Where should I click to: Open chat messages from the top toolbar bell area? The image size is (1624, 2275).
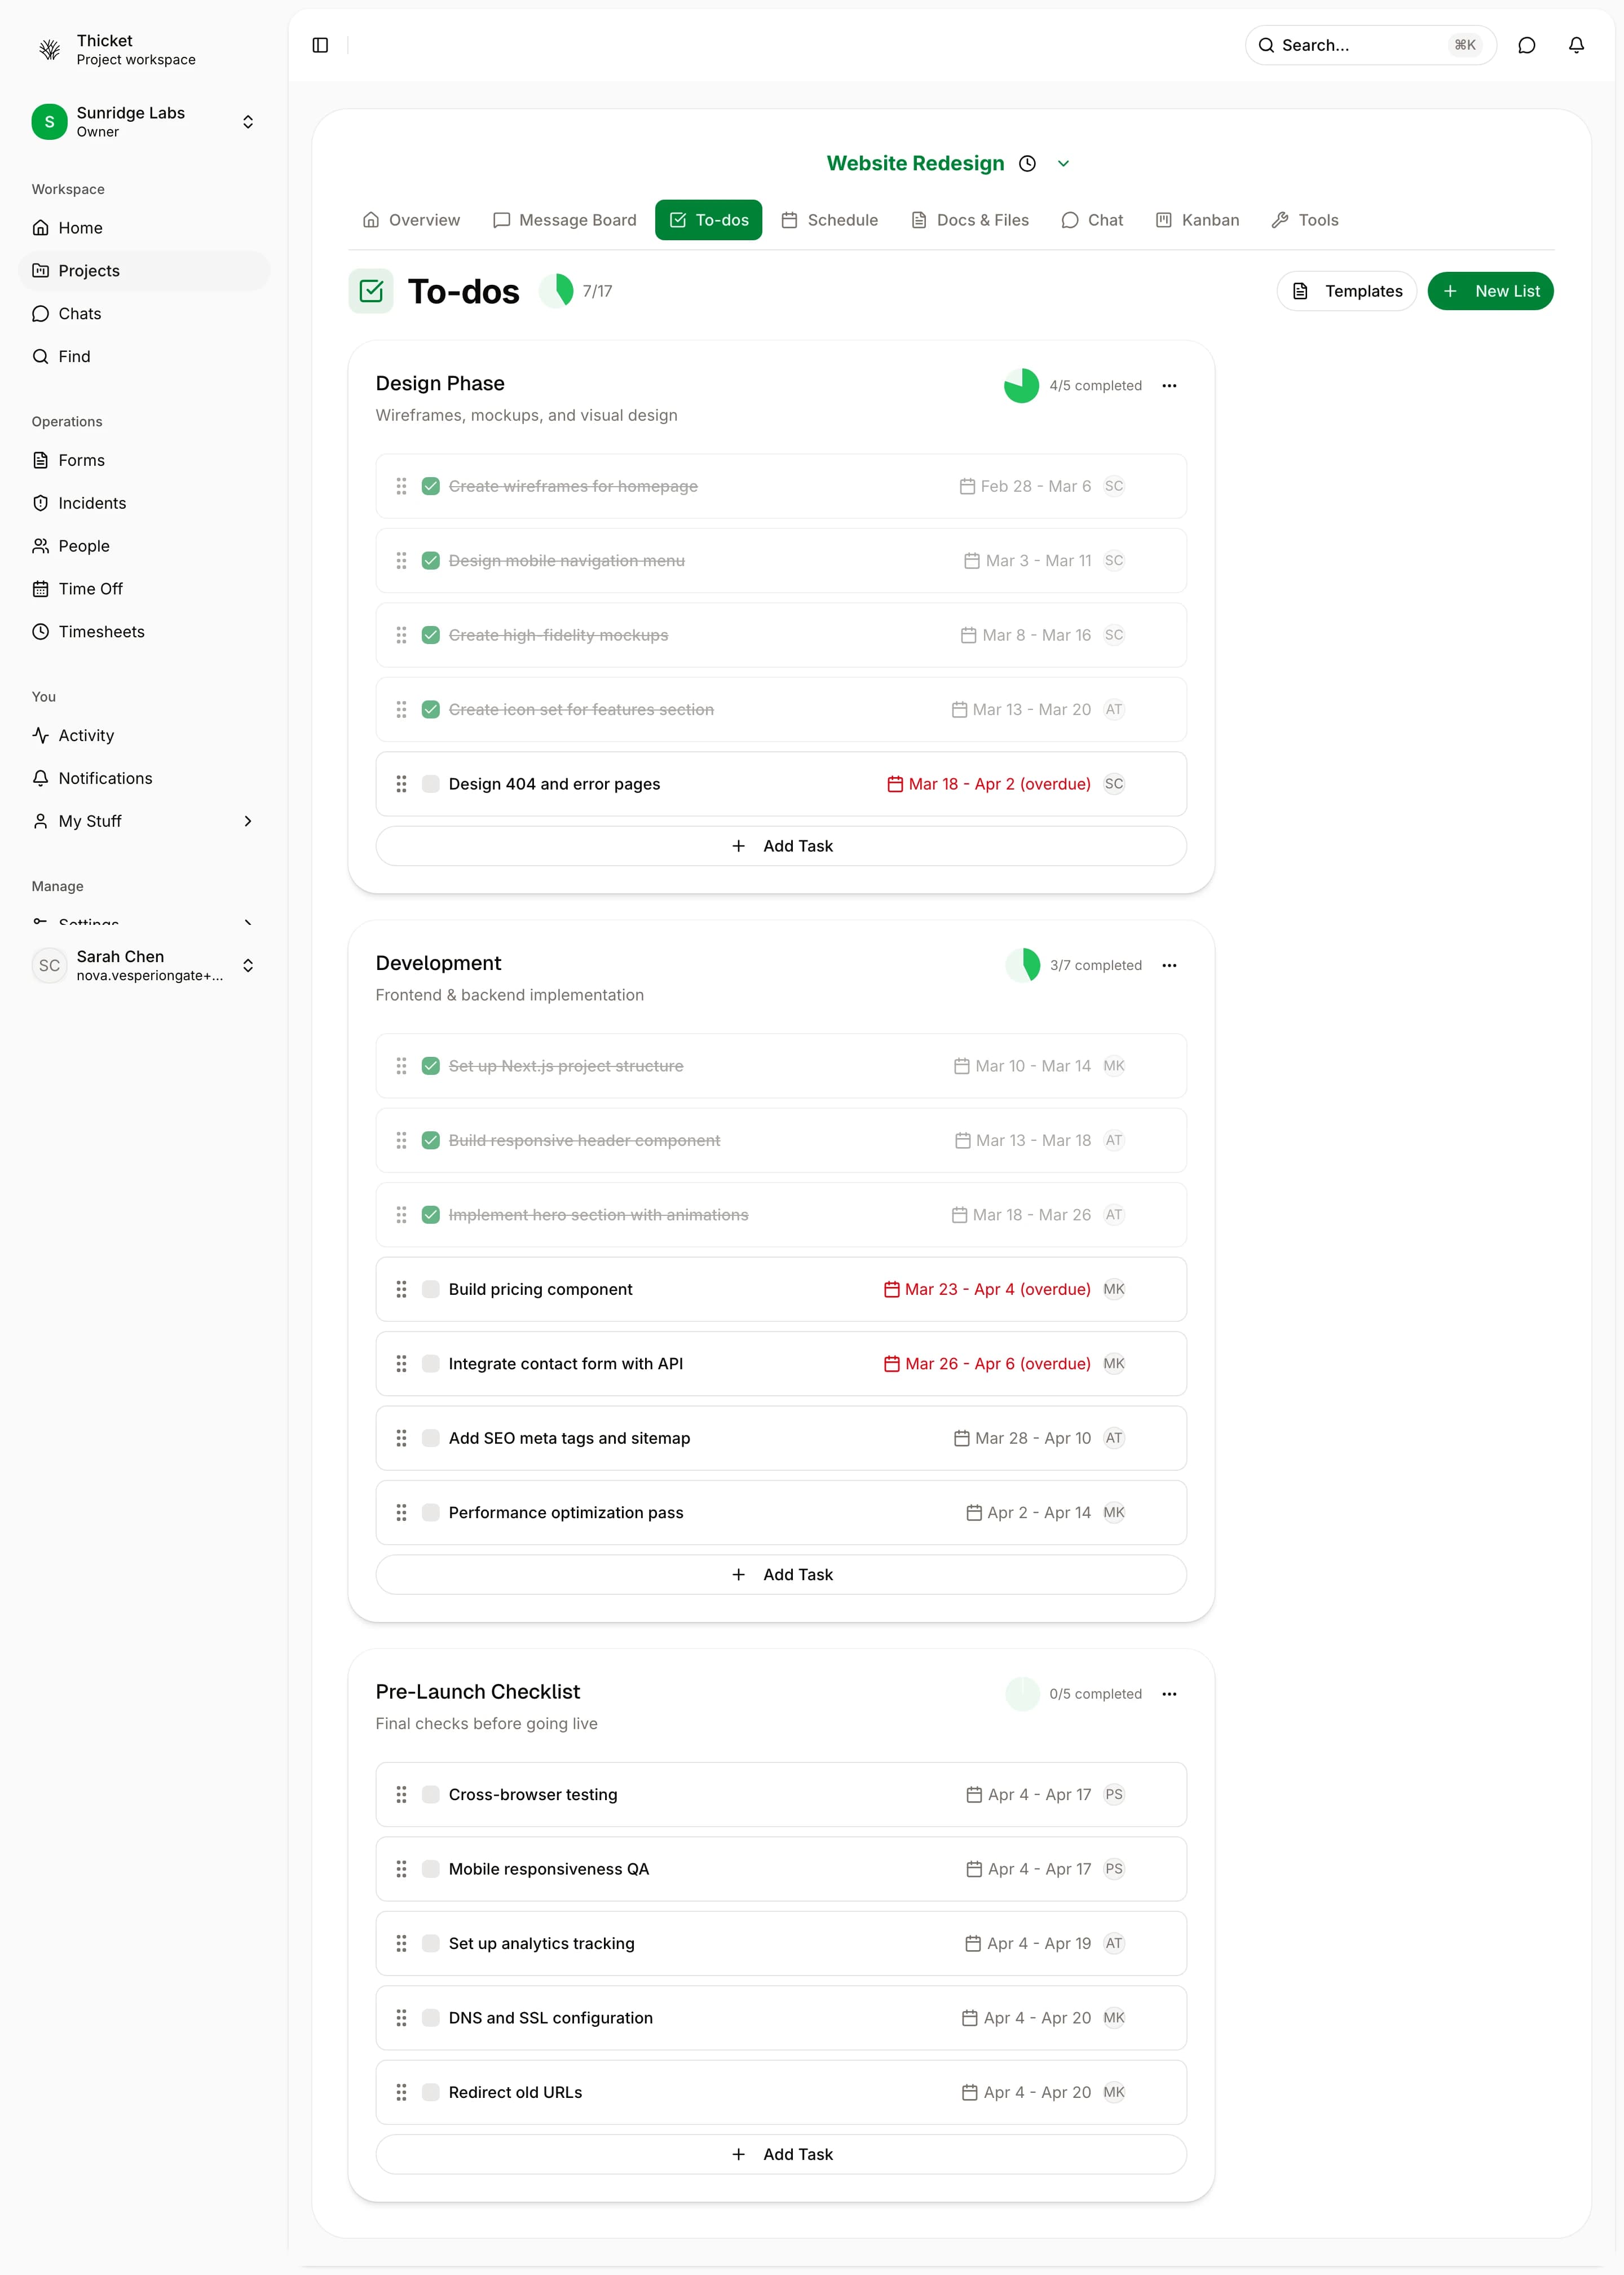click(x=1527, y=45)
